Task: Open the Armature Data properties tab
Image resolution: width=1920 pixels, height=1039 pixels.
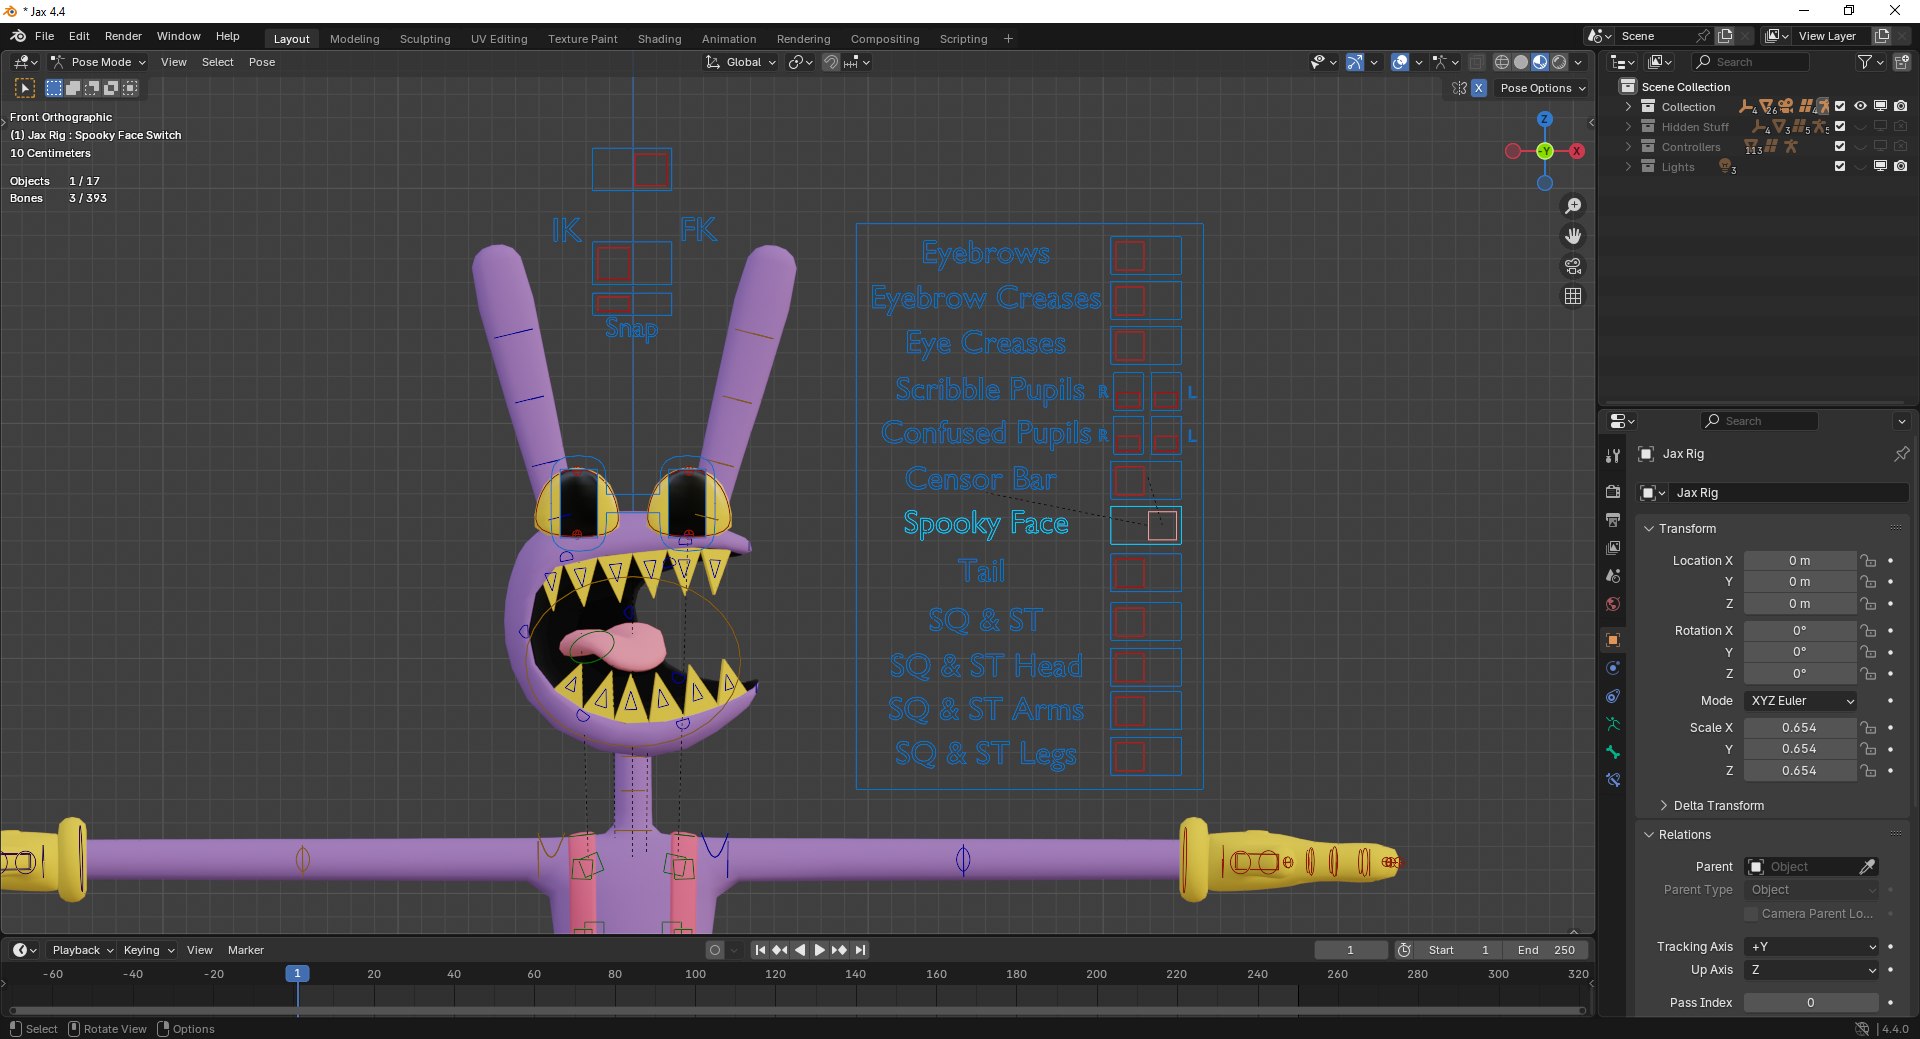Action: (x=1612, y=724)
